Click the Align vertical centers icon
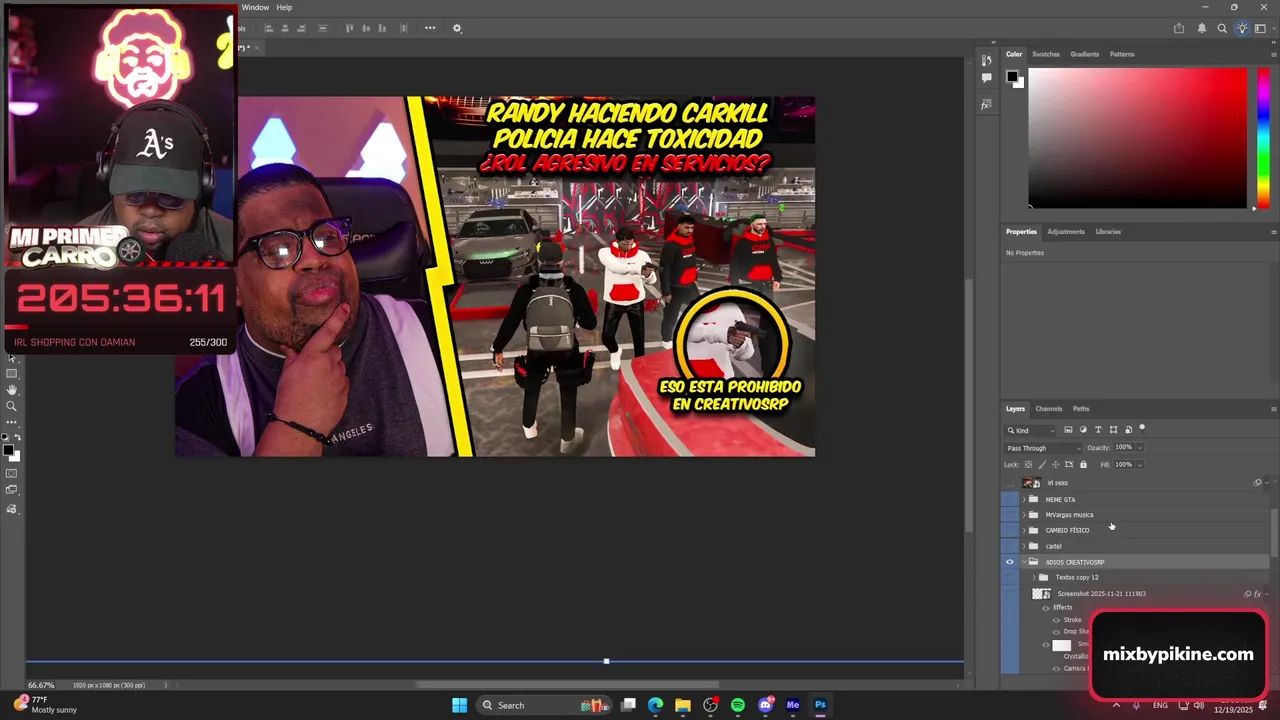Viewport: 1280px width, 720px height. pos(366,28)
